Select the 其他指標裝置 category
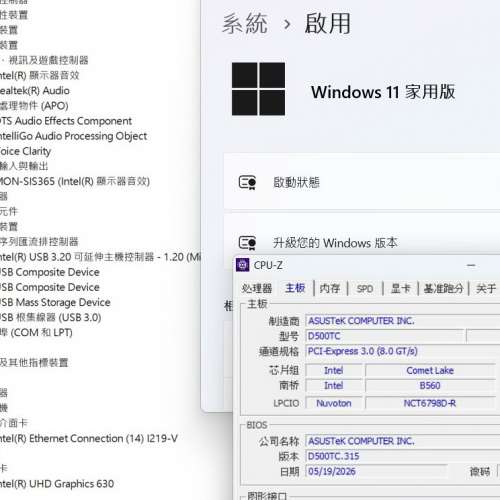This screenshot has width=500, height=500. coord(34,363)
